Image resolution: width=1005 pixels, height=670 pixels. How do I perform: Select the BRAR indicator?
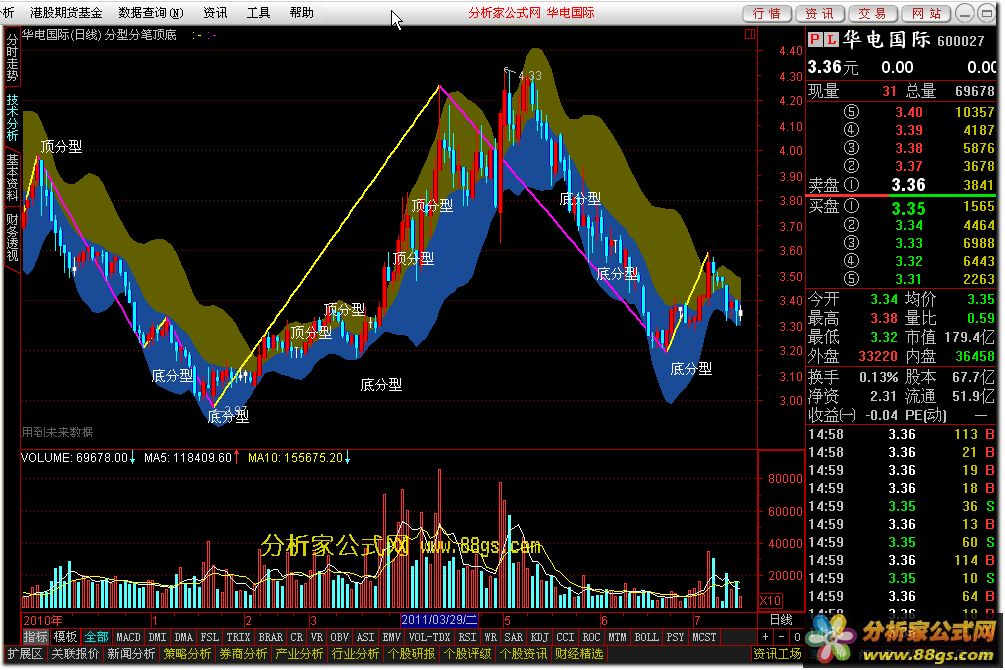pos(270,637)
